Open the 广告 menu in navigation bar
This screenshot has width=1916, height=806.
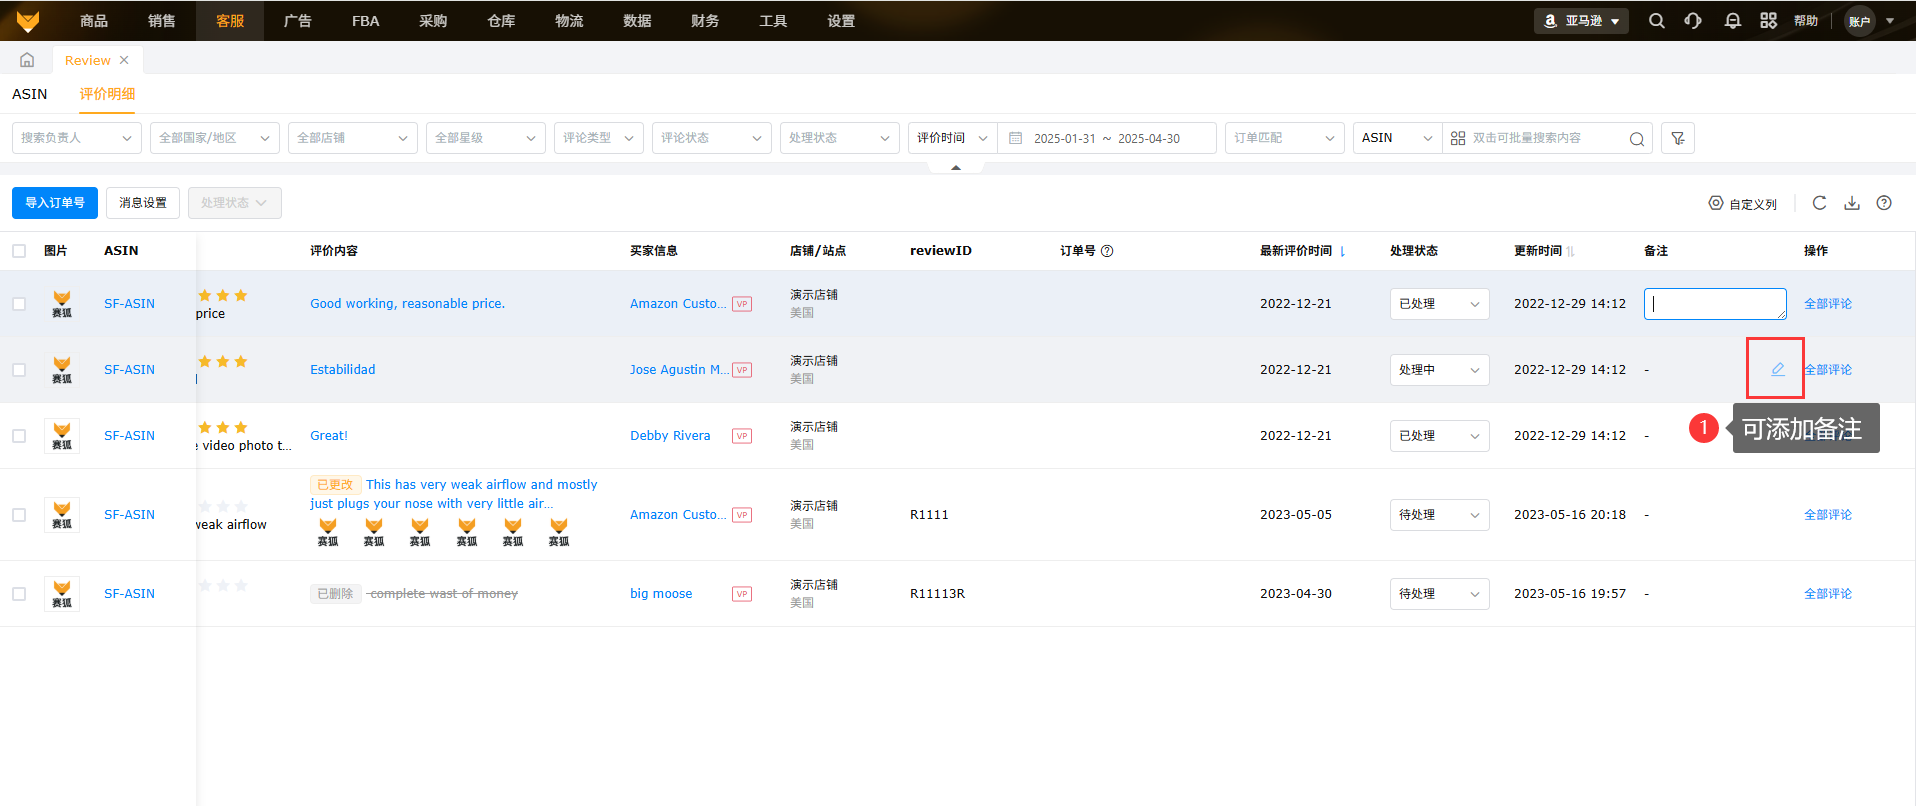click(x=297, y=21)
